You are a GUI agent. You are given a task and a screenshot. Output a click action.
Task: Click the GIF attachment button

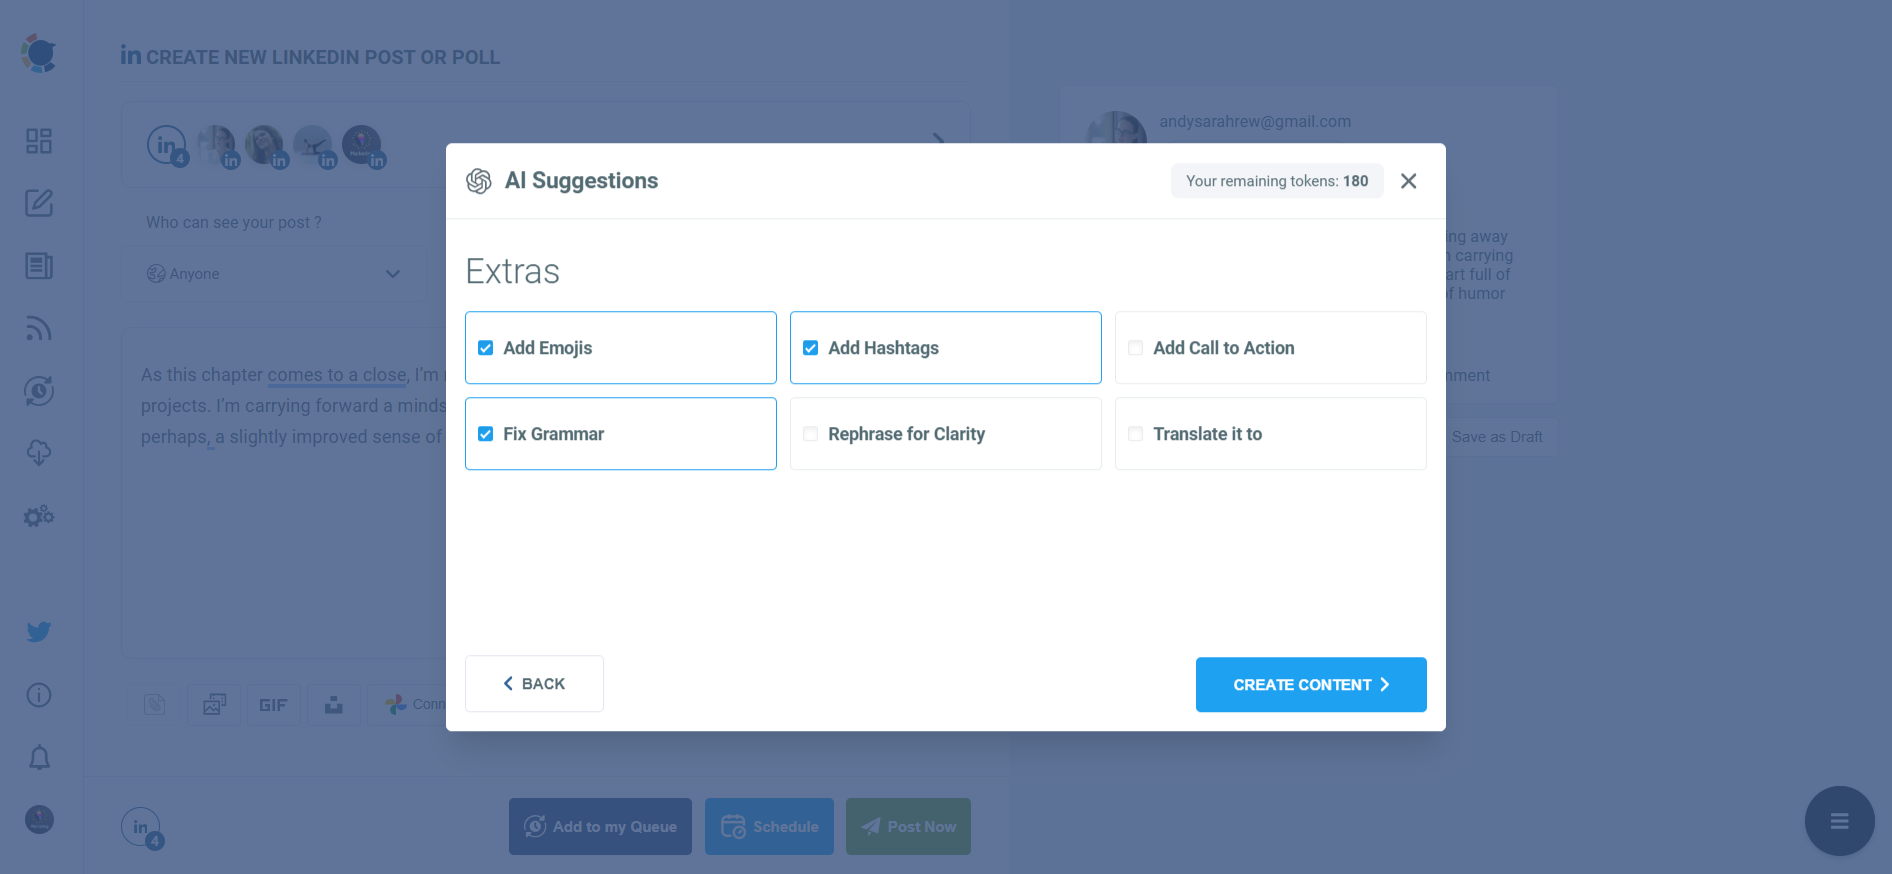(x=273, y=704)
